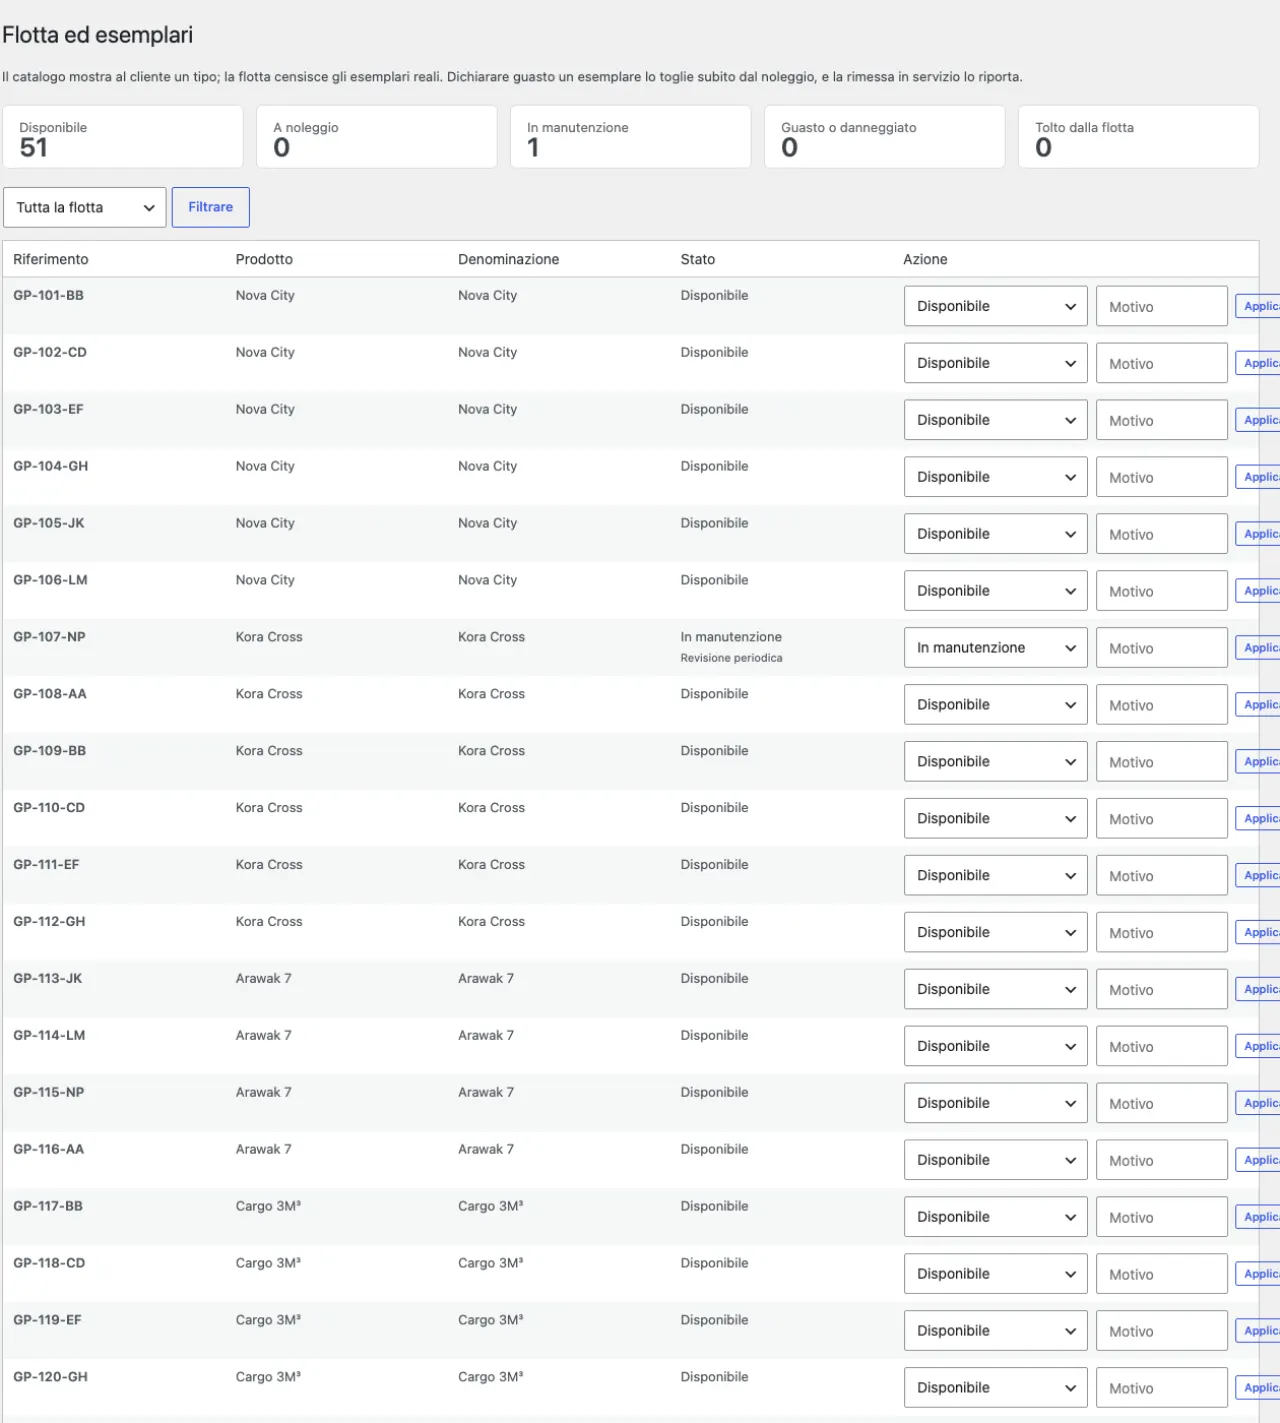Click the Prodotto column header

click(x=264, y=259)
